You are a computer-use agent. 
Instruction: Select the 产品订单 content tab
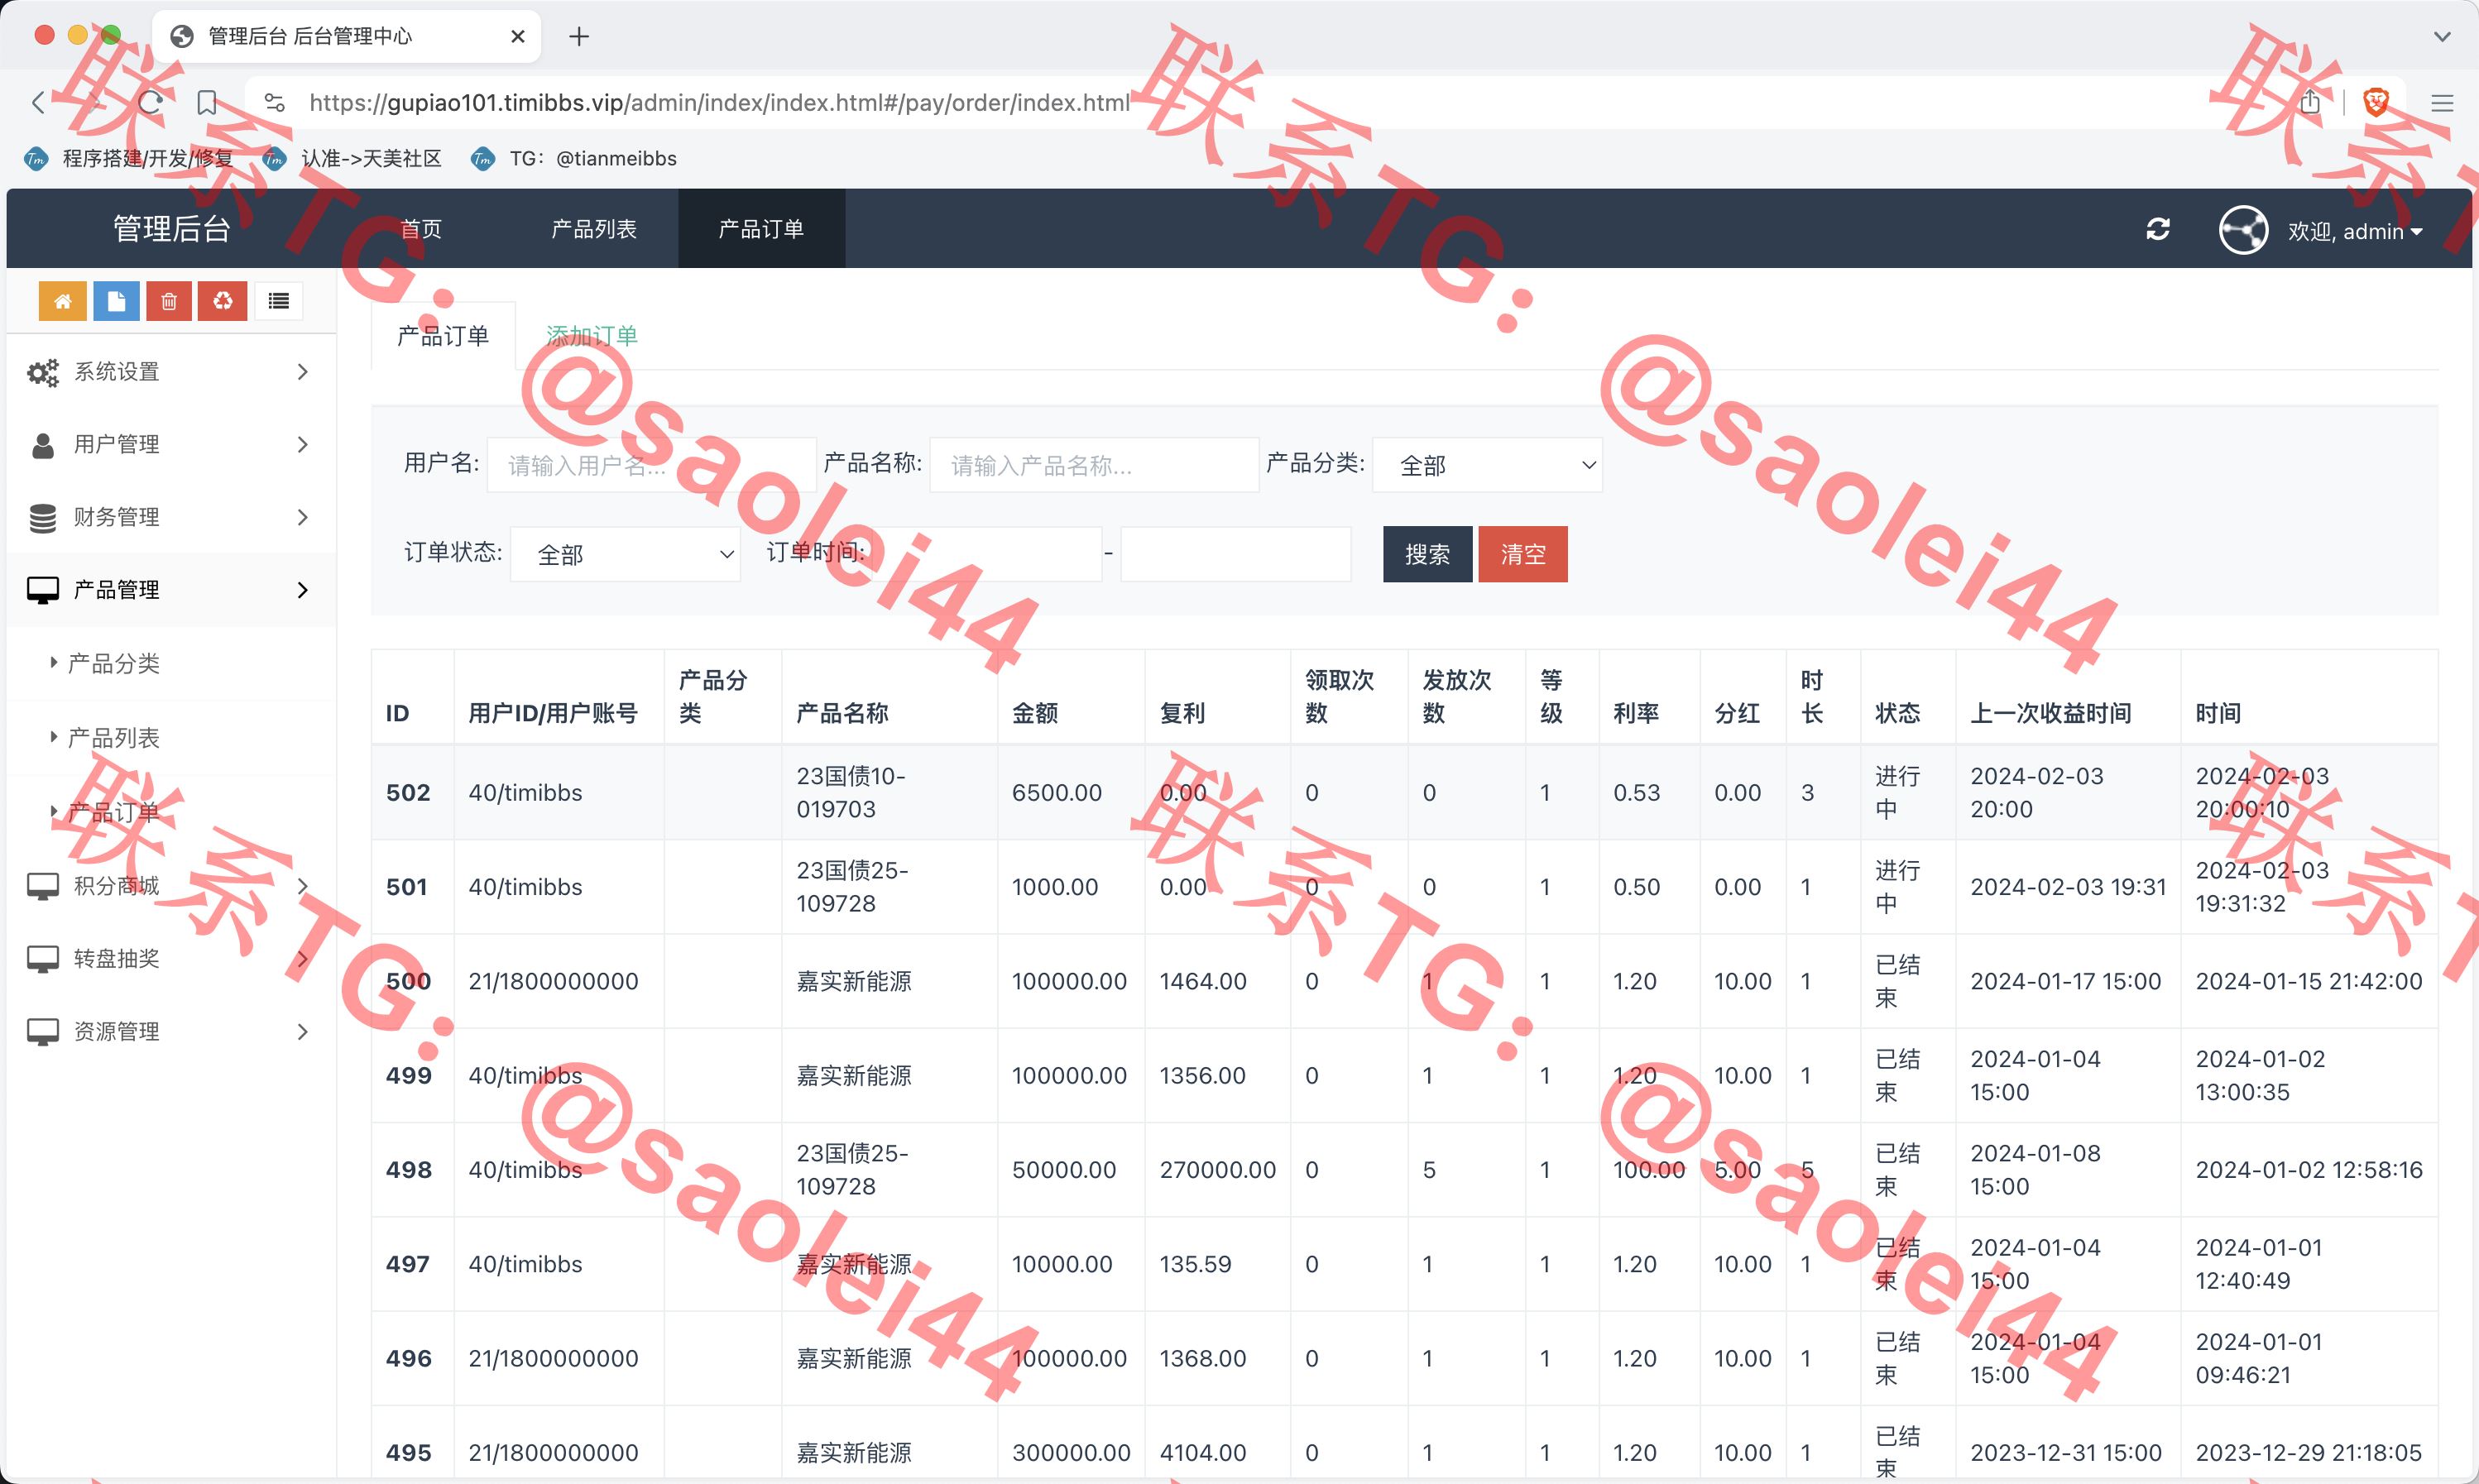[443, 336]
